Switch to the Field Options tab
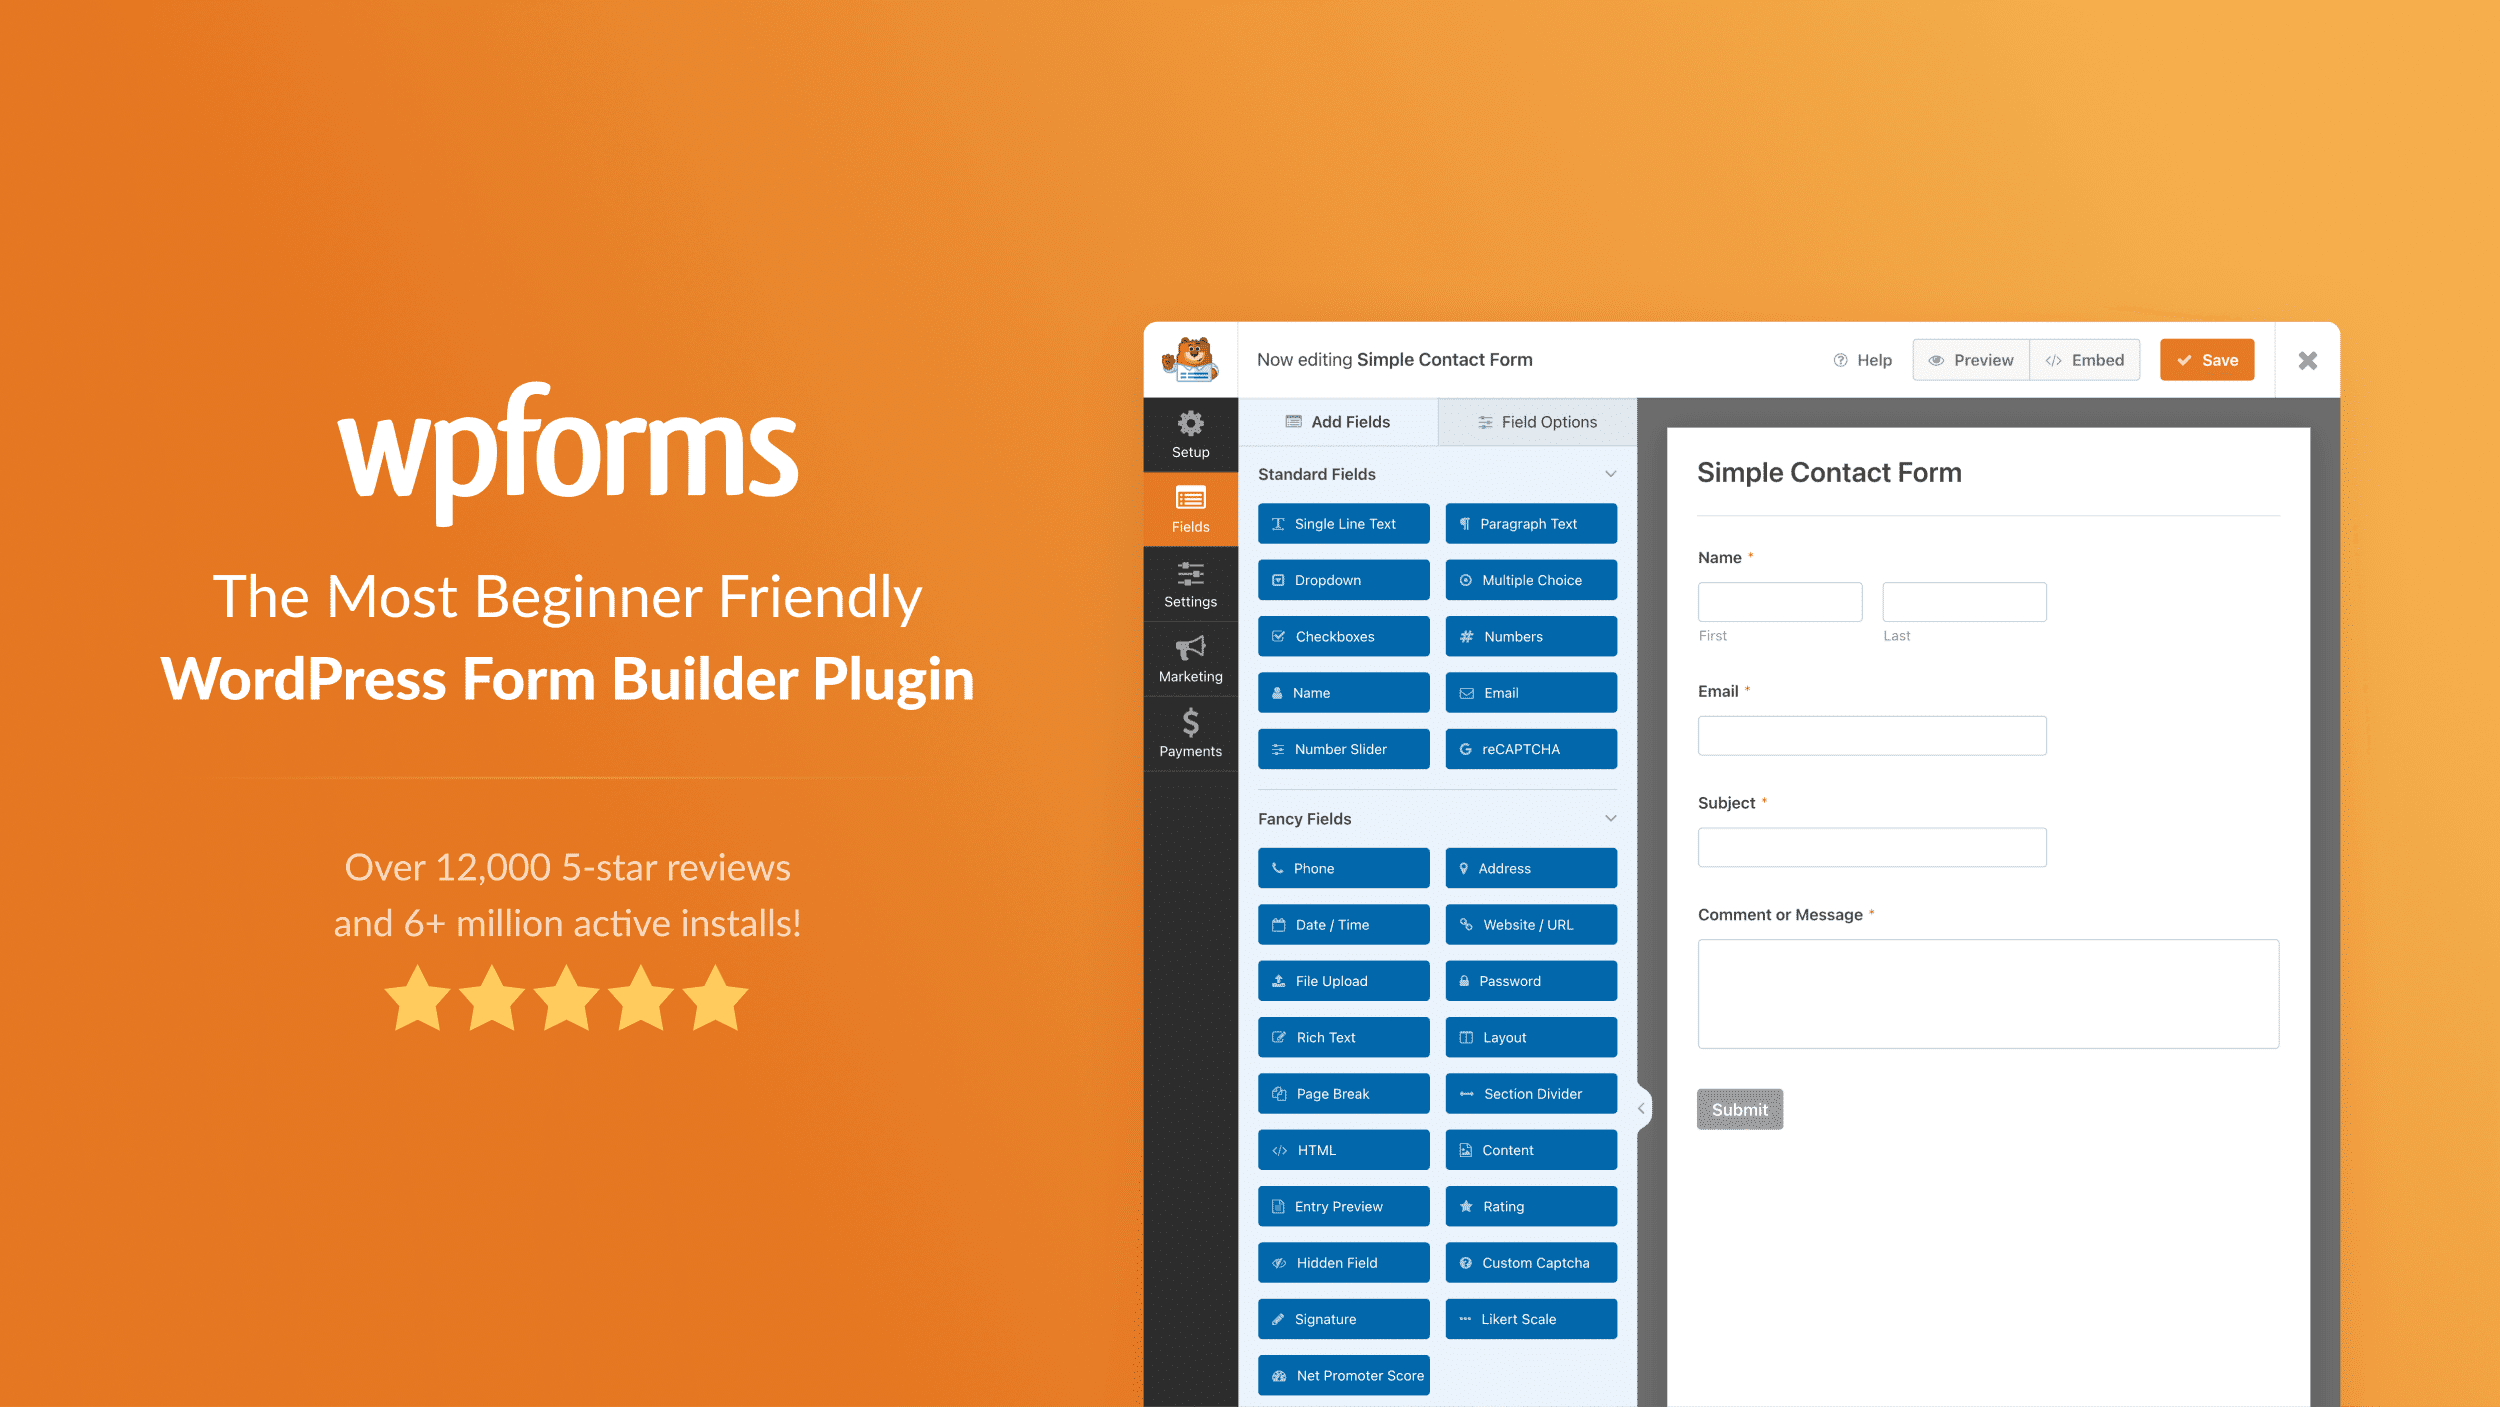 (1533, 423)
